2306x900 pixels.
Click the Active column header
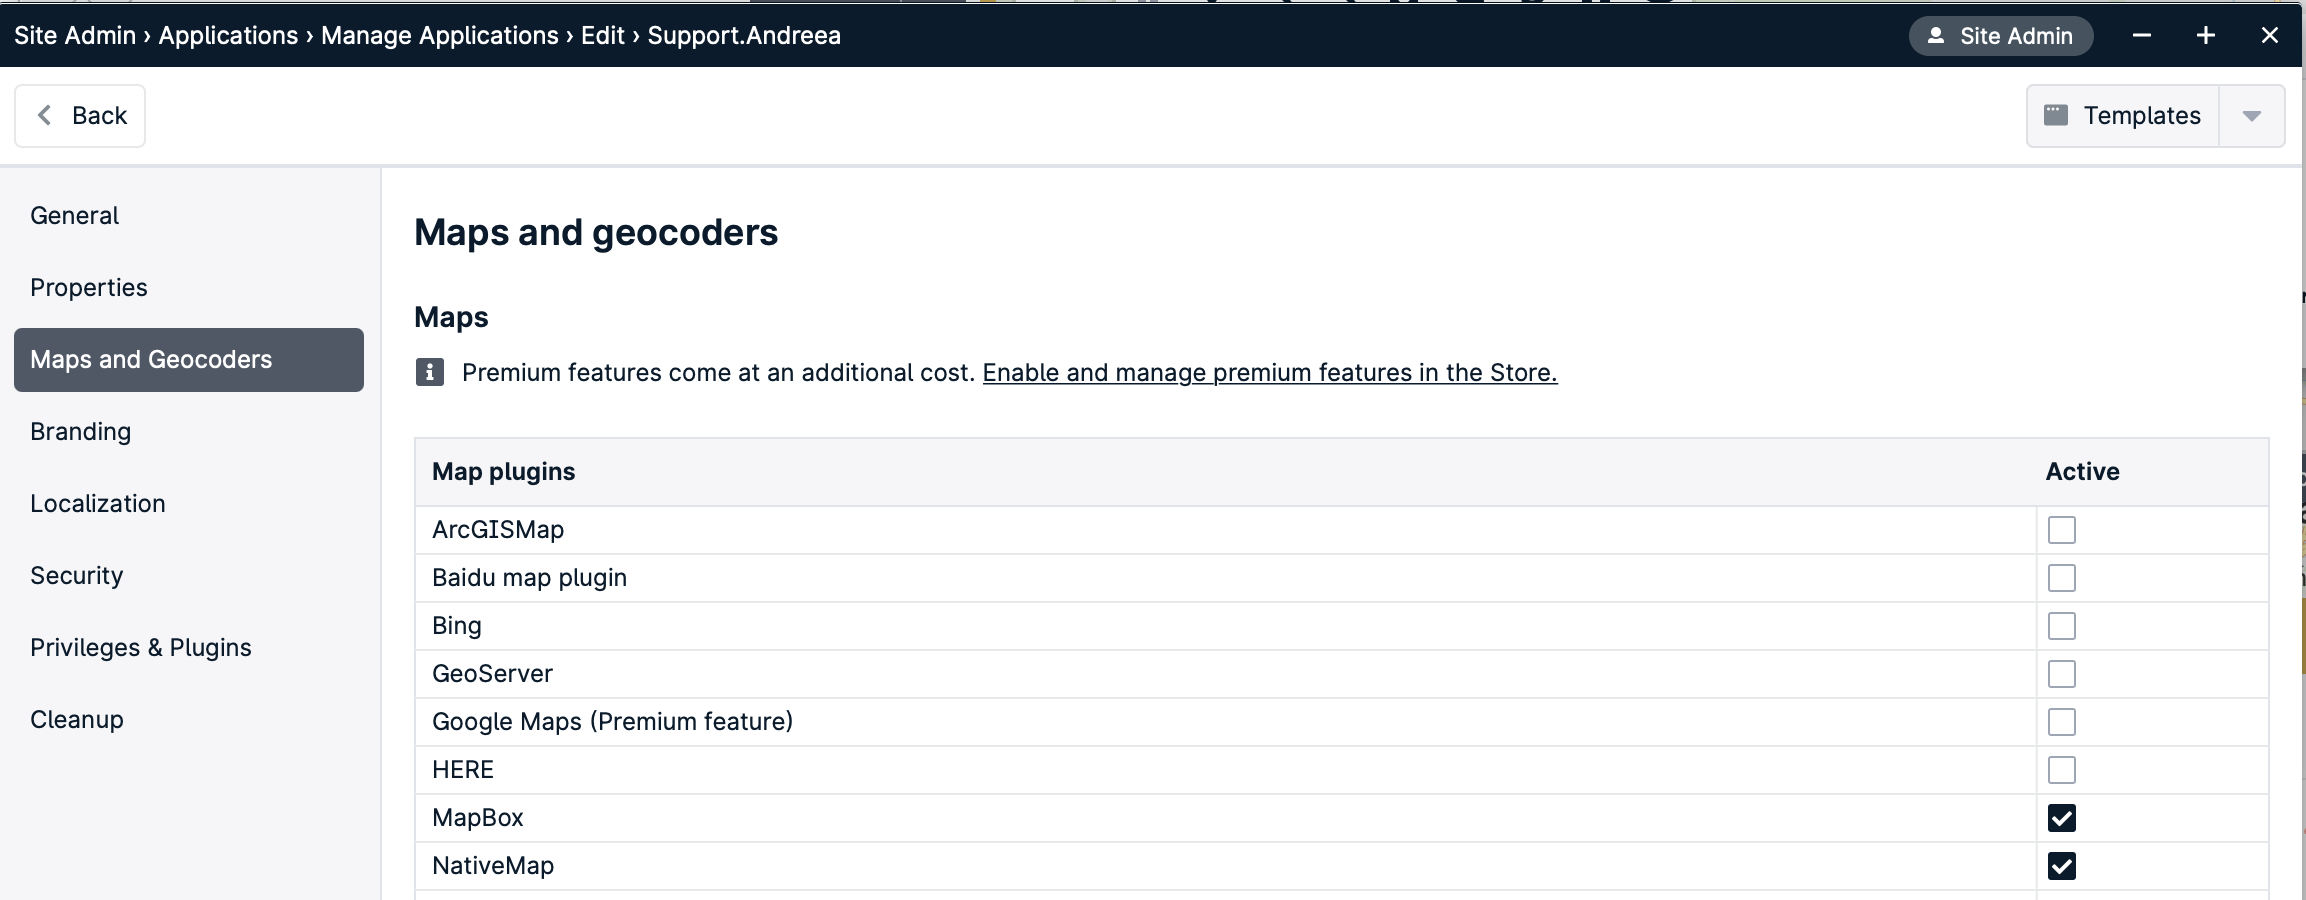tap(2083, 471)
